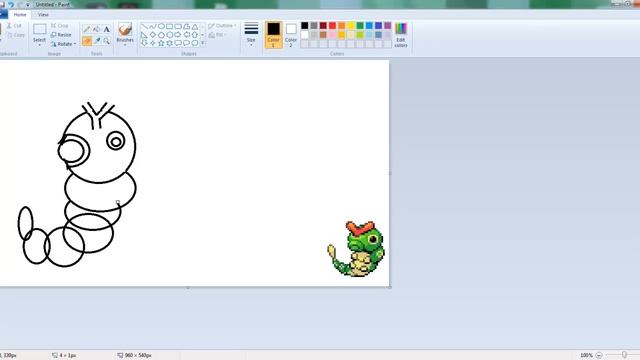Choose the Down arrow shape
This screenshot has width=640, height=360.
[144, 43]
